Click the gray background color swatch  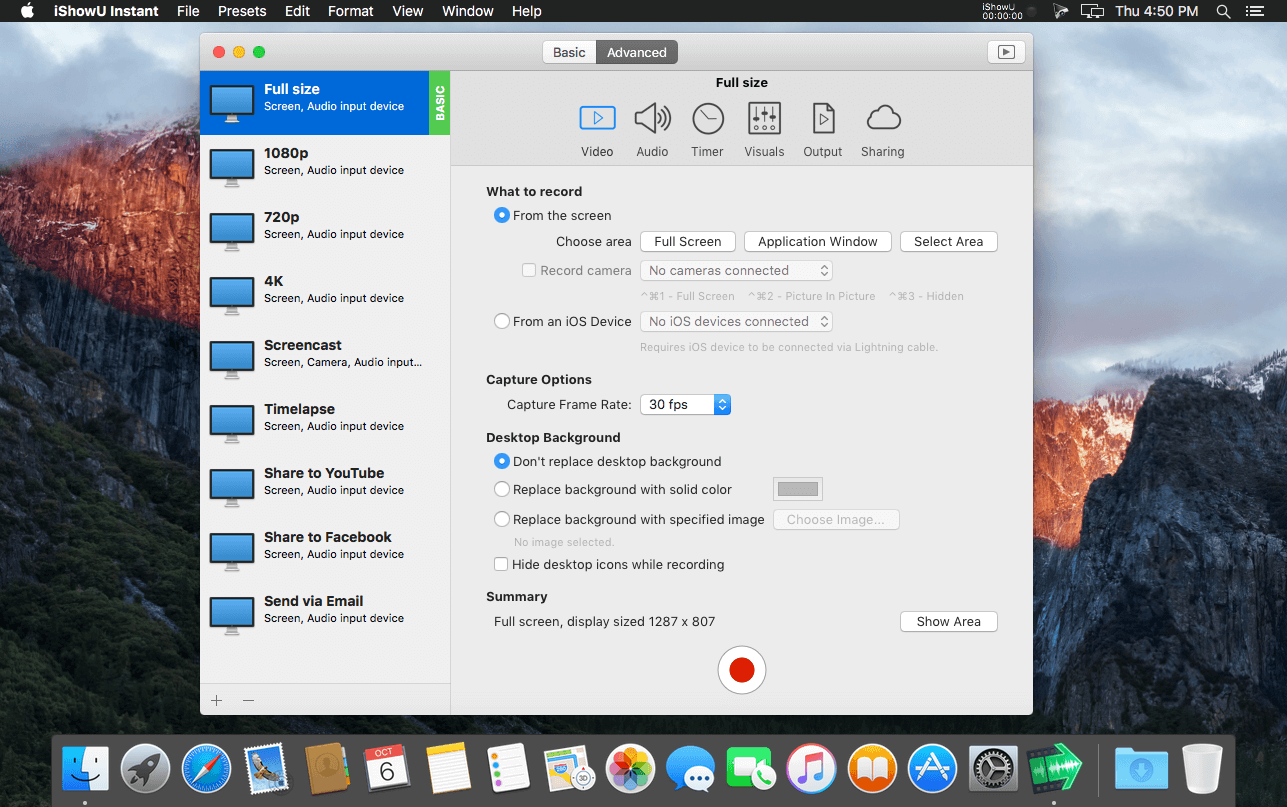pyautogui.click(x=797, y=489)
